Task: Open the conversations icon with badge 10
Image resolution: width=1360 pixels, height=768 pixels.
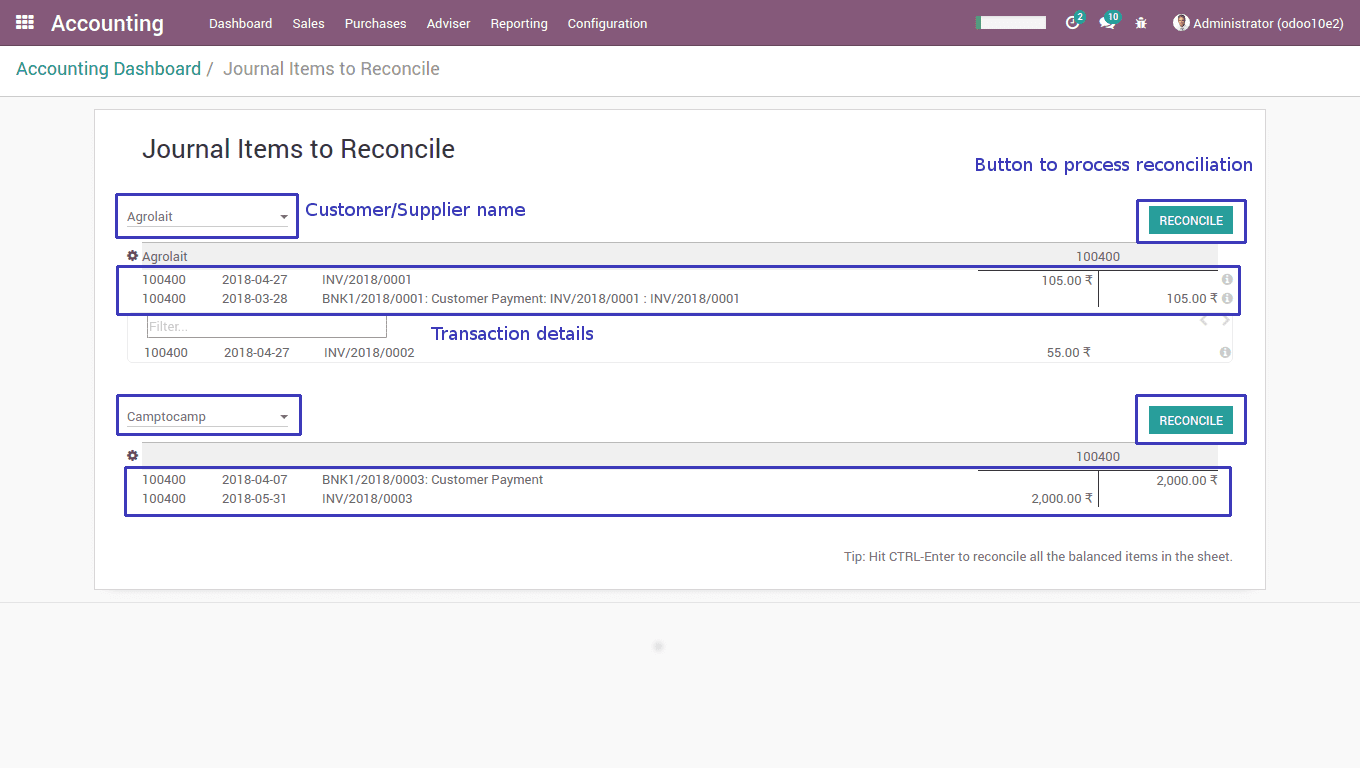Action: [x=1107, y=23]
